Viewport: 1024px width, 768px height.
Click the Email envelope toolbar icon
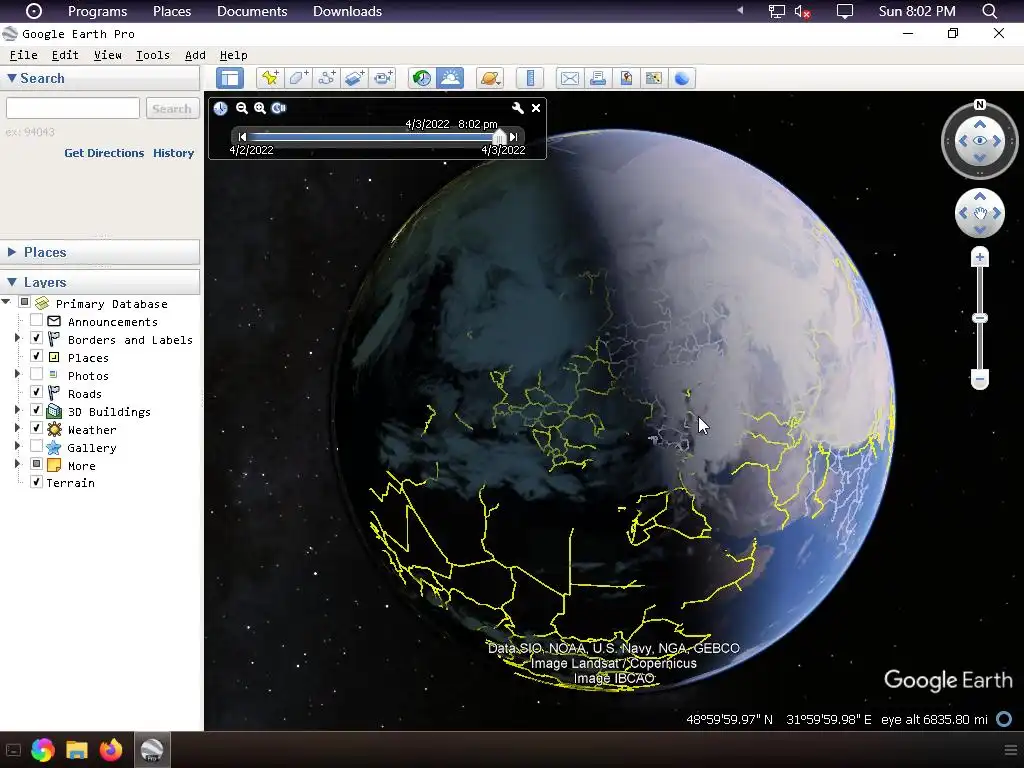coord(569,78)
